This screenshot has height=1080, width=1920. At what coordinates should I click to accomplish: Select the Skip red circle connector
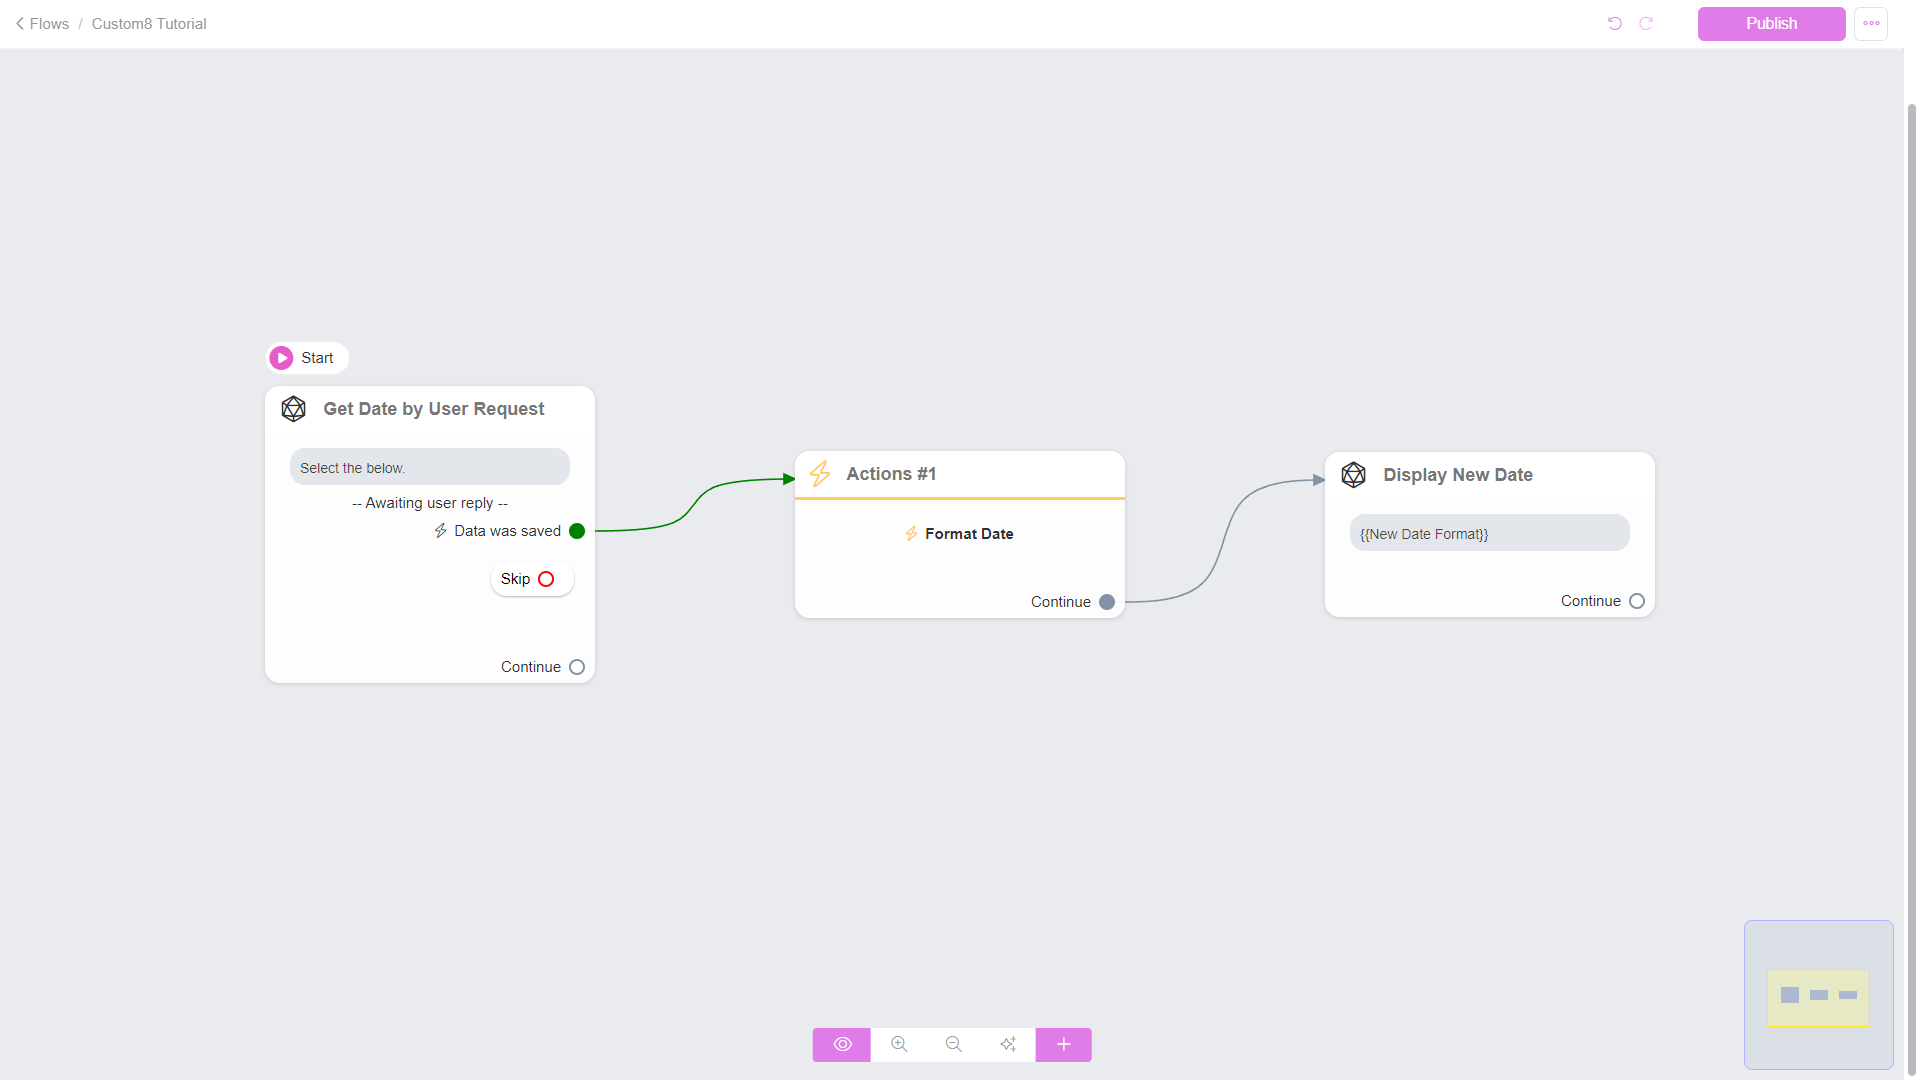point(546,579)
